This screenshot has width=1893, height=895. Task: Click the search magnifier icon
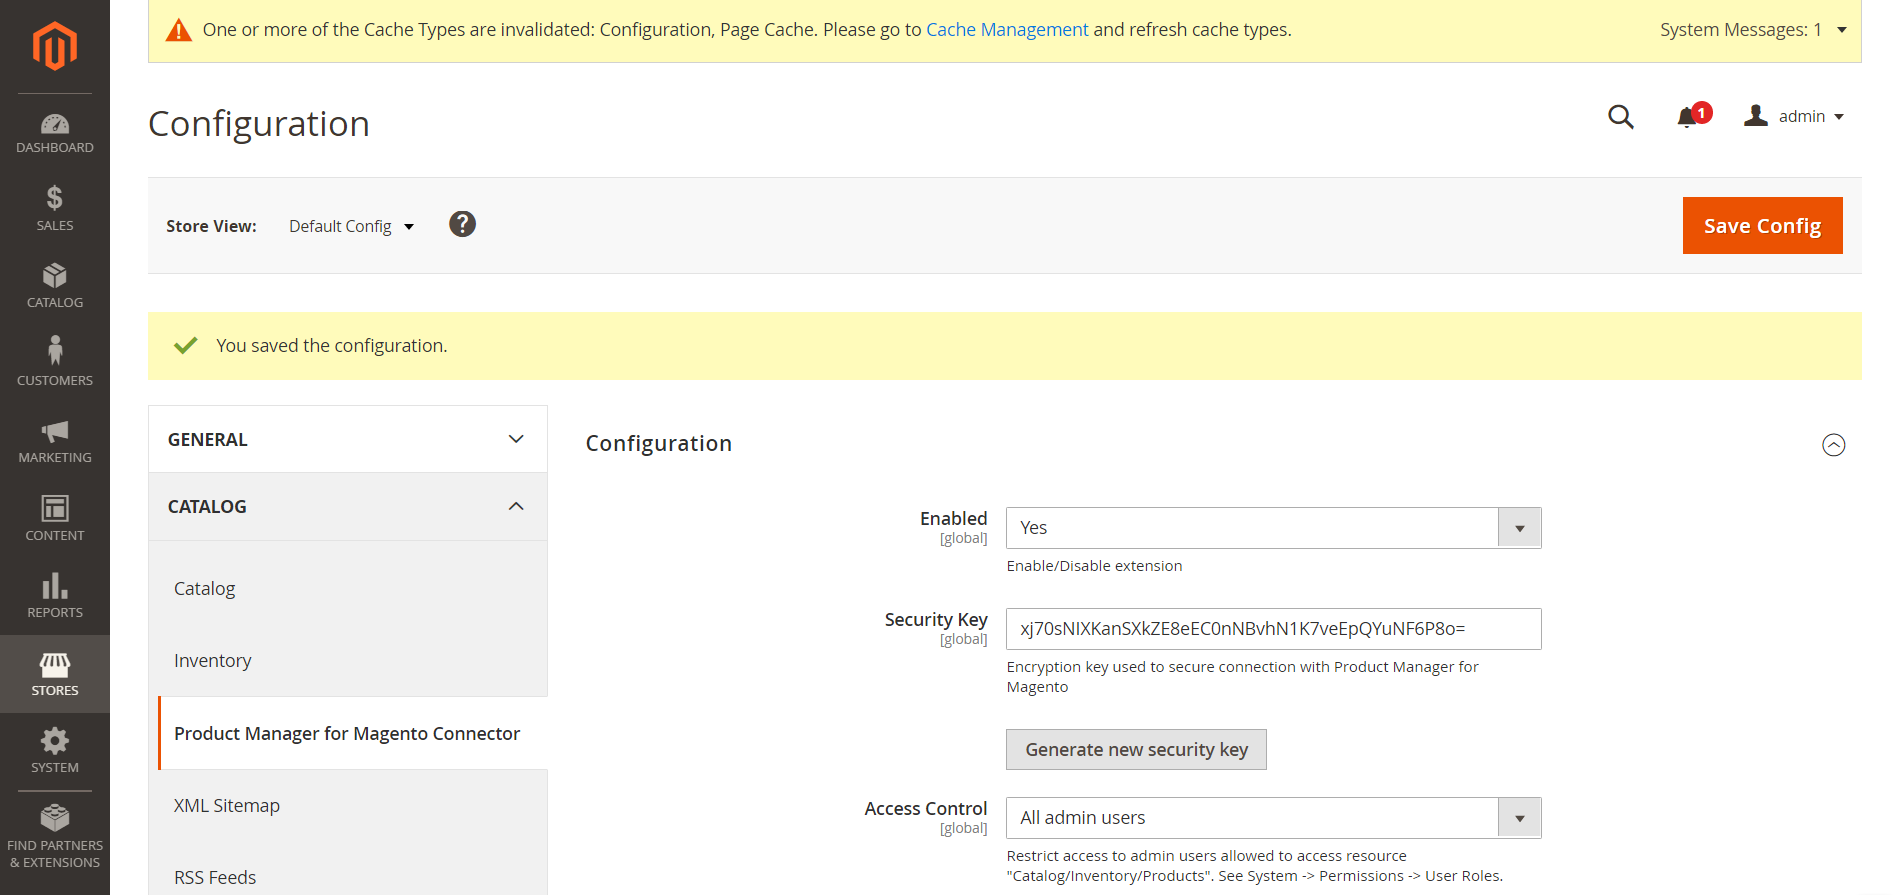(x=1620, y=117)
